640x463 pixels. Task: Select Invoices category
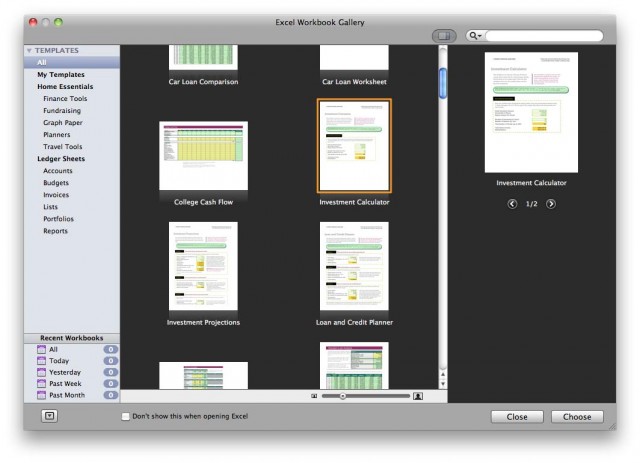[x=56, y=195]
